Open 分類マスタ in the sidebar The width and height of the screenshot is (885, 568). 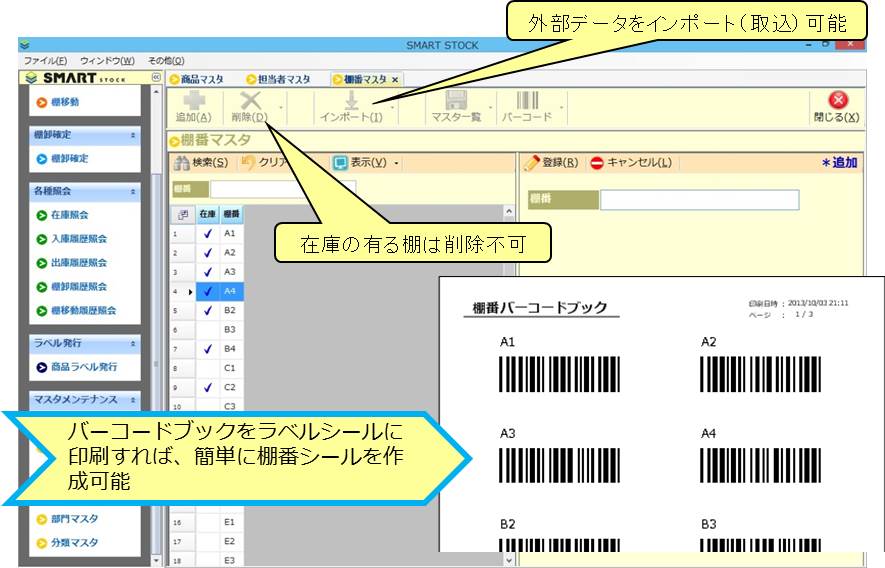click(67, 543)
